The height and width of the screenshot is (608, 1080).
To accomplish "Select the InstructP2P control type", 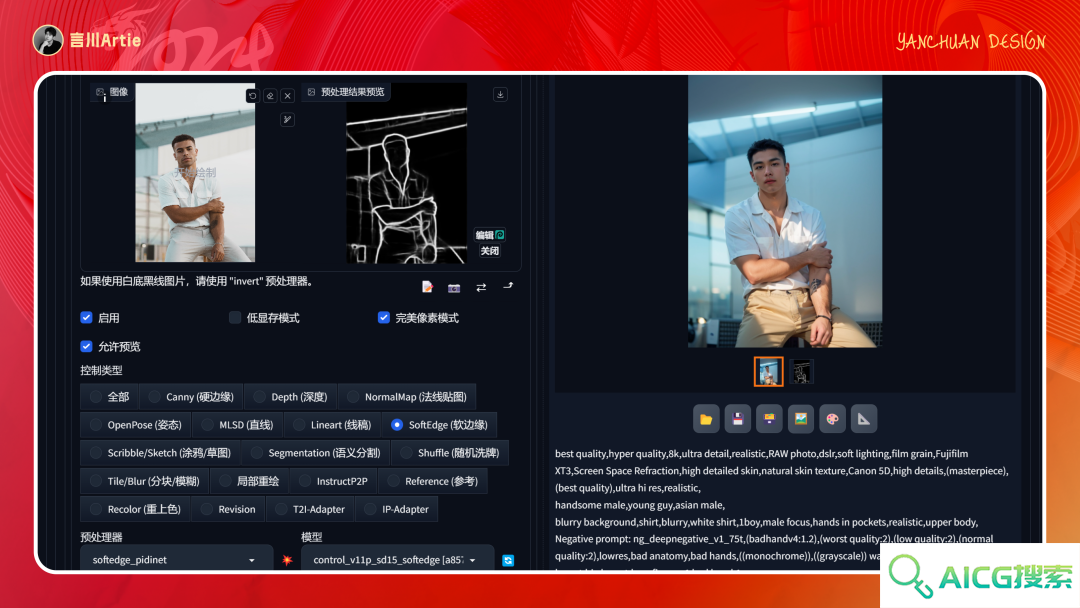I will (333, 481).
